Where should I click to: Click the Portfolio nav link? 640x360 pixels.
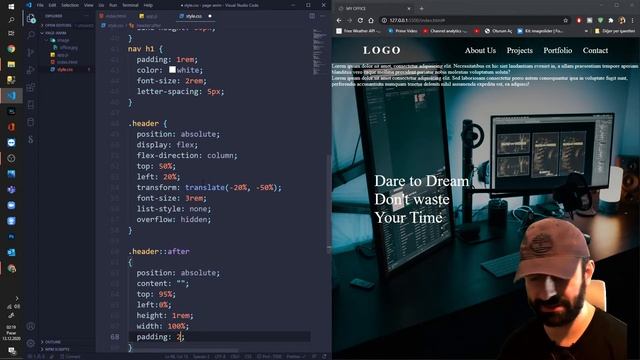point(558,51)
